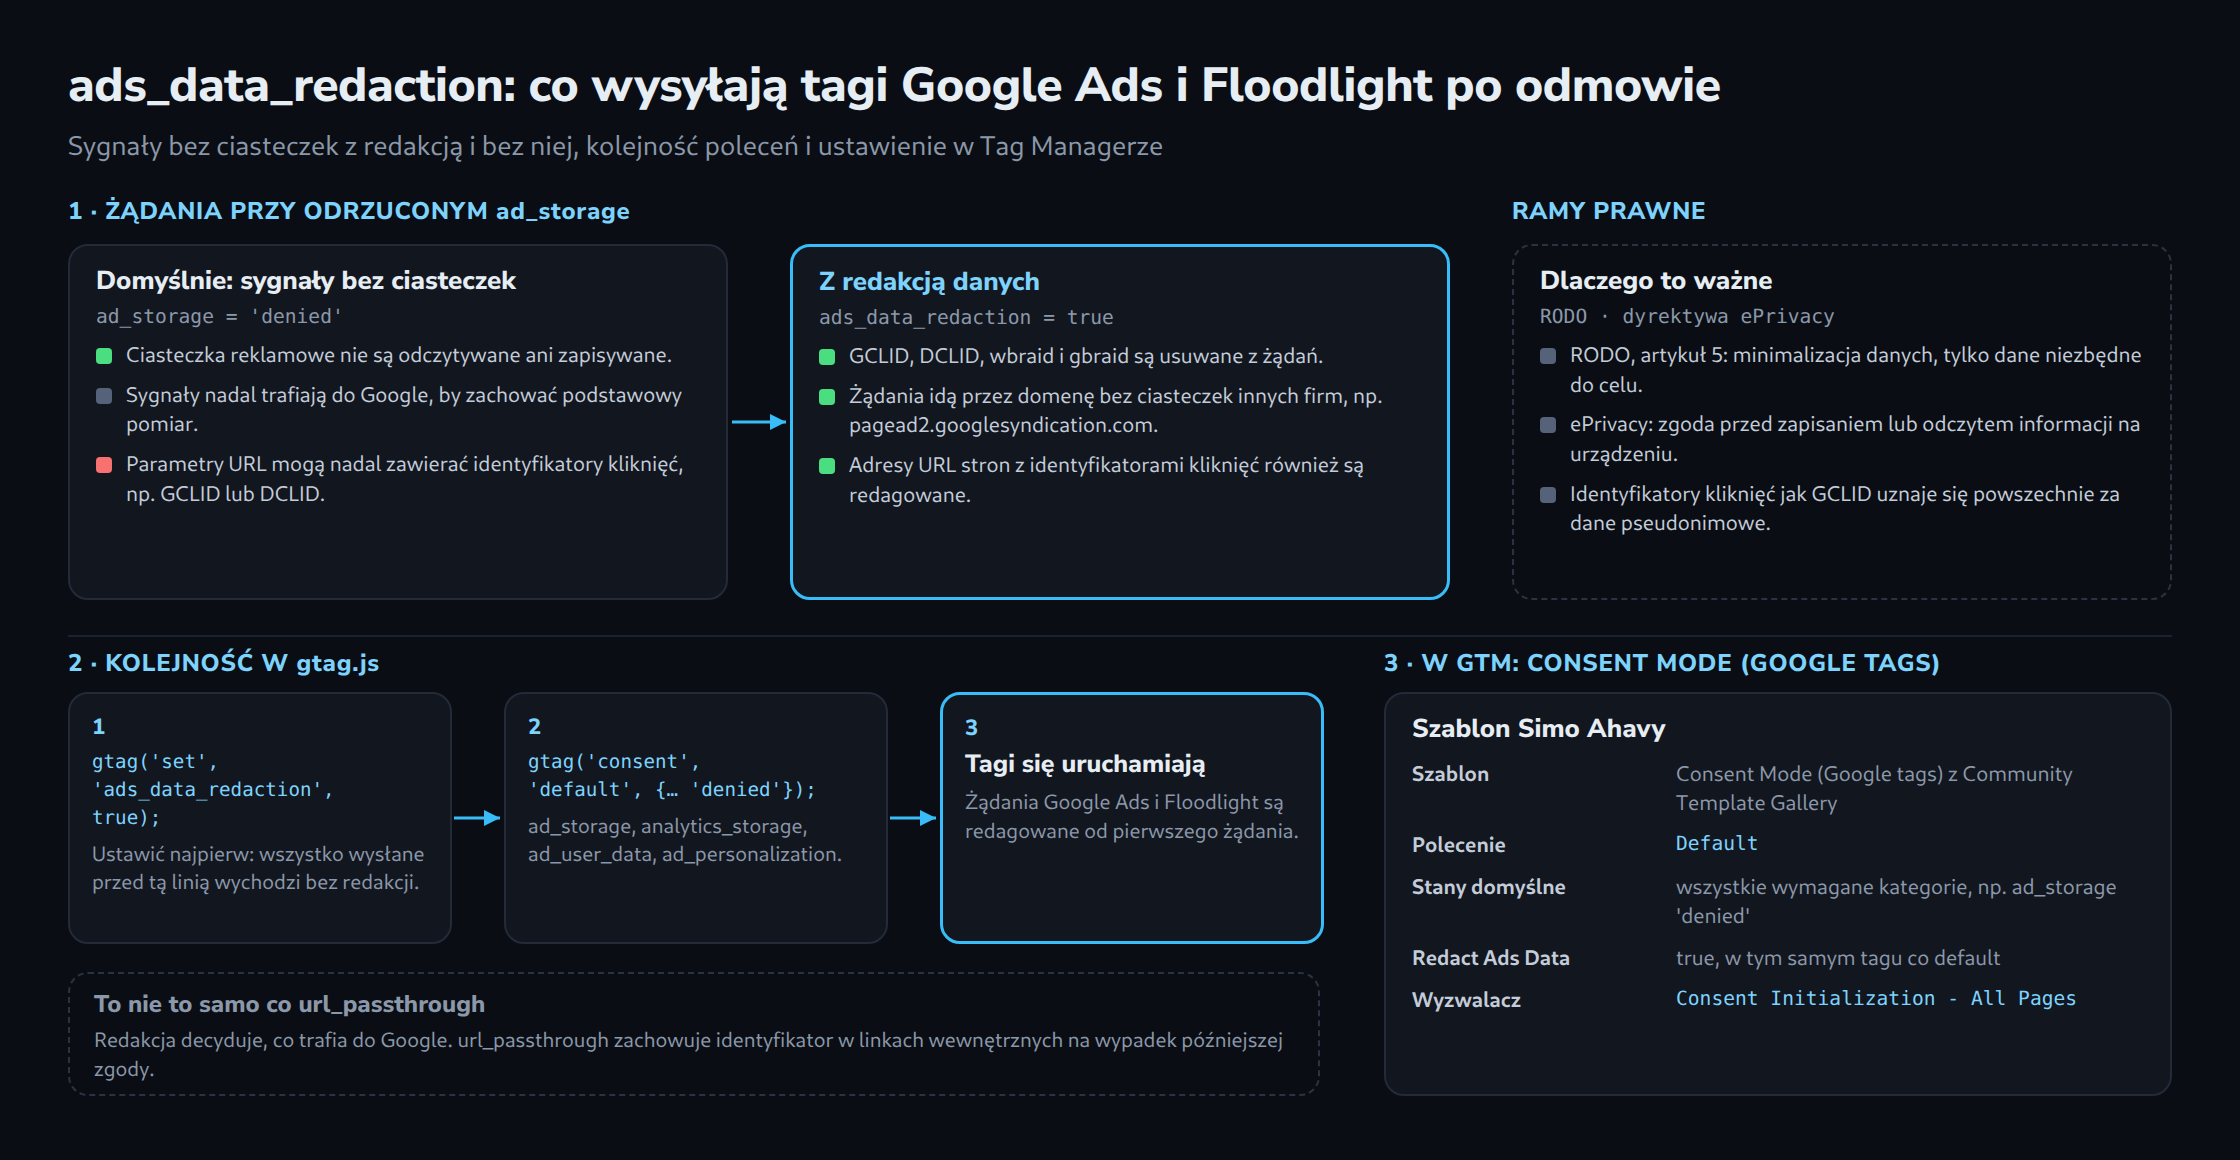Viewport: 2240px width, 1160px height.
Task: Select the line 'RODO · dyrektywa ePrivacy'
Action: tap(1687, 317)
